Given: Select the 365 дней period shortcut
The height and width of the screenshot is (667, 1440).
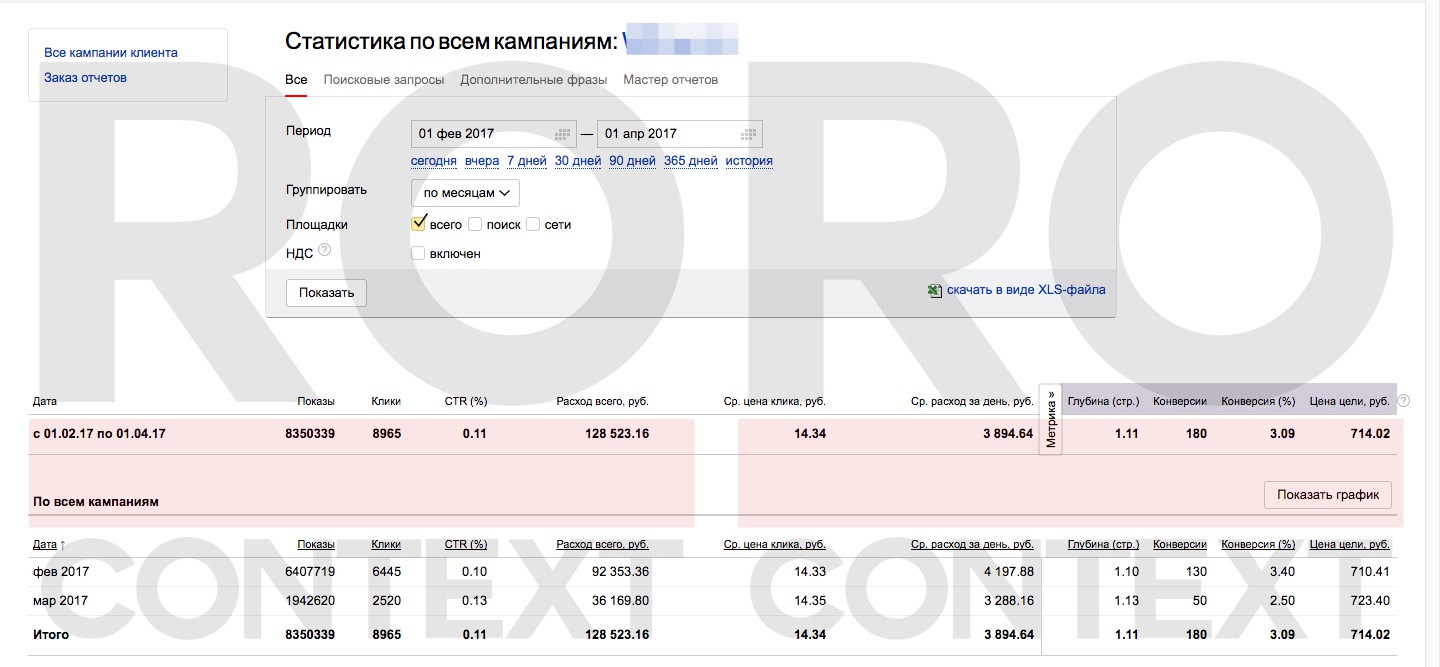Looking at the screenshot, I should 691,161.
